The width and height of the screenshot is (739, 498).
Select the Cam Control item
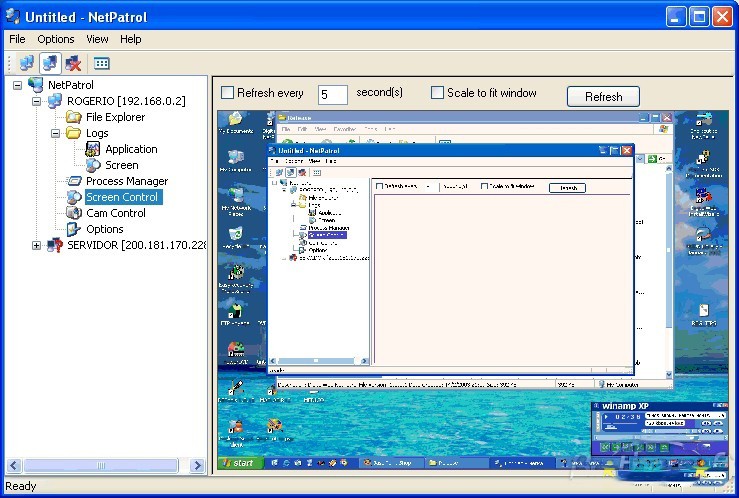[x=115, y=213]
